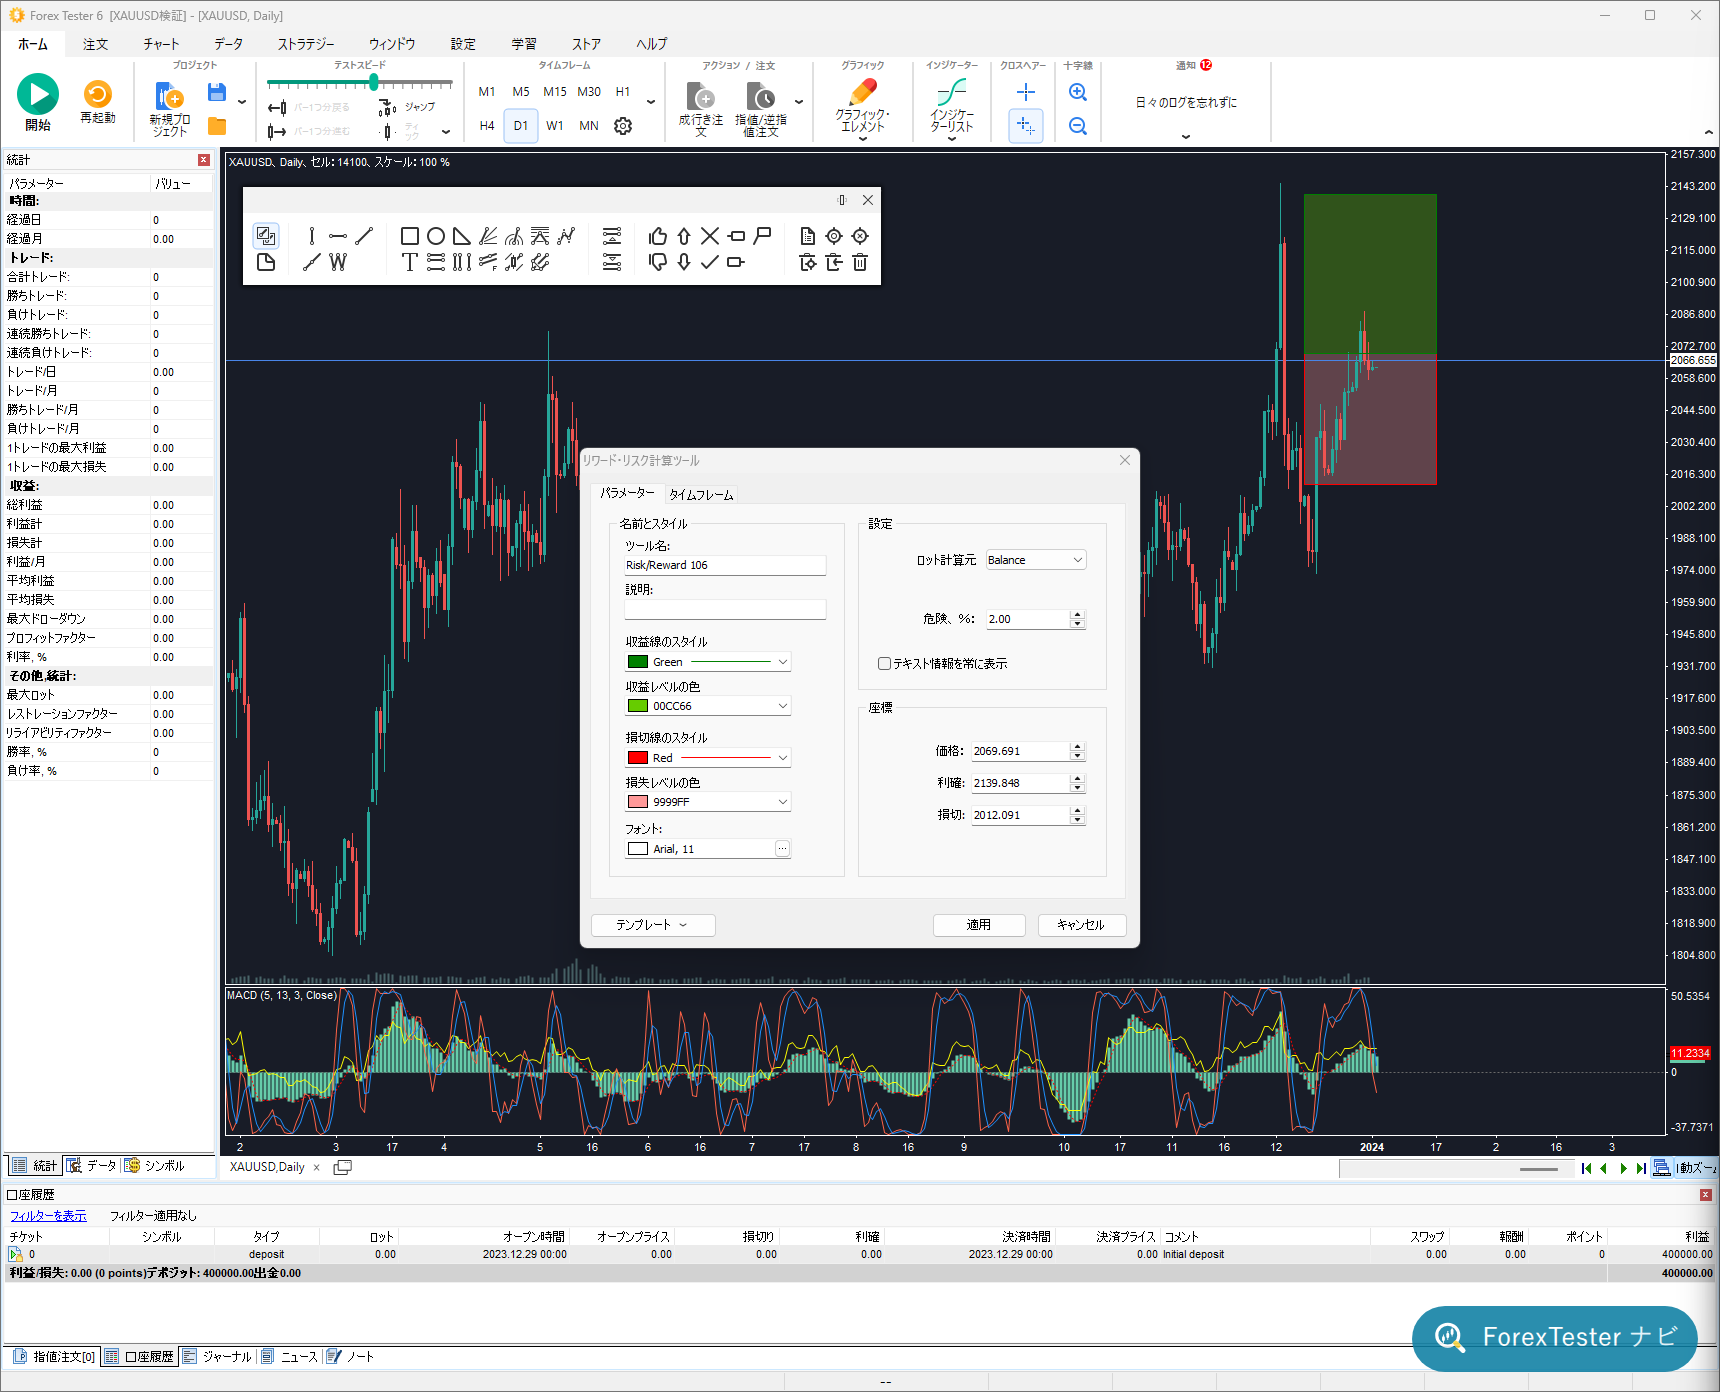The height and width of the screenshot is (1392, 1720).
Task: Toggle テキスト情報を常に表示 checkbox
Action: 884,664
